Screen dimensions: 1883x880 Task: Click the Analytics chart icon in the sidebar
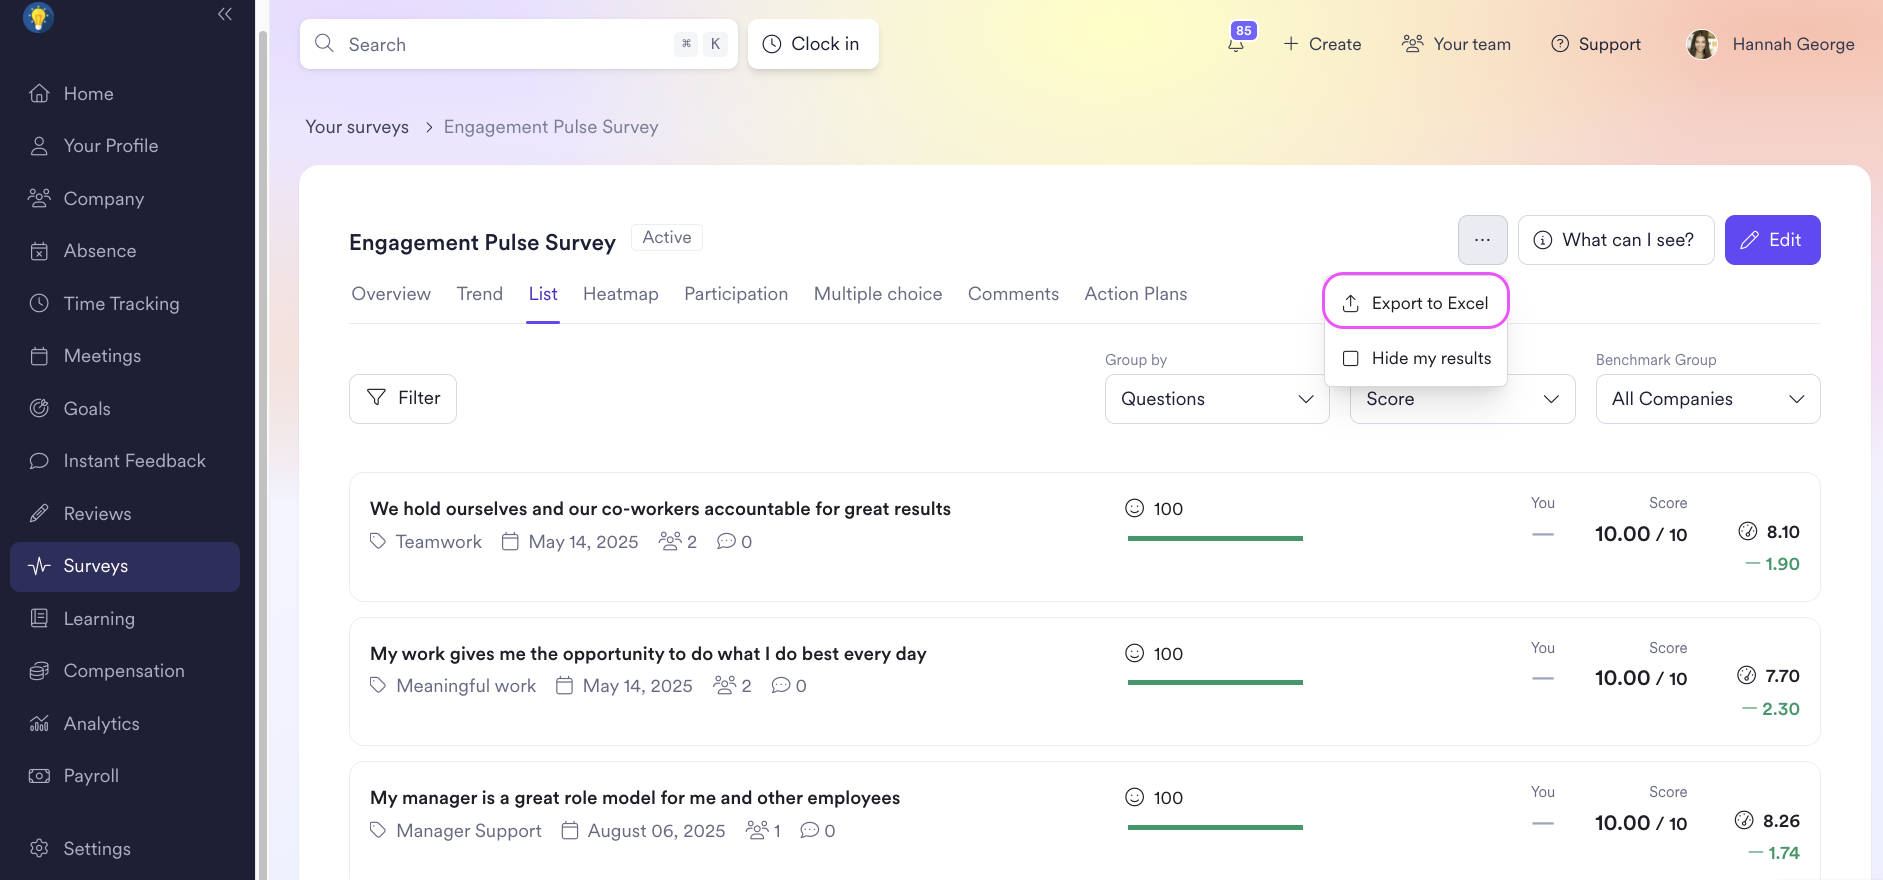[39, 723]
